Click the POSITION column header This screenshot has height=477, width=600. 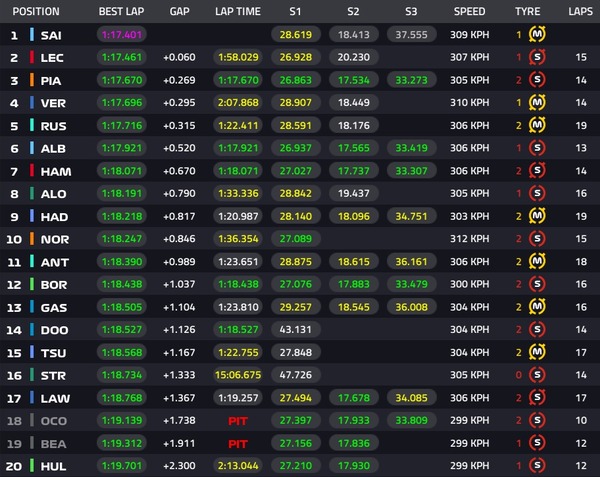(x=36, y=12)
